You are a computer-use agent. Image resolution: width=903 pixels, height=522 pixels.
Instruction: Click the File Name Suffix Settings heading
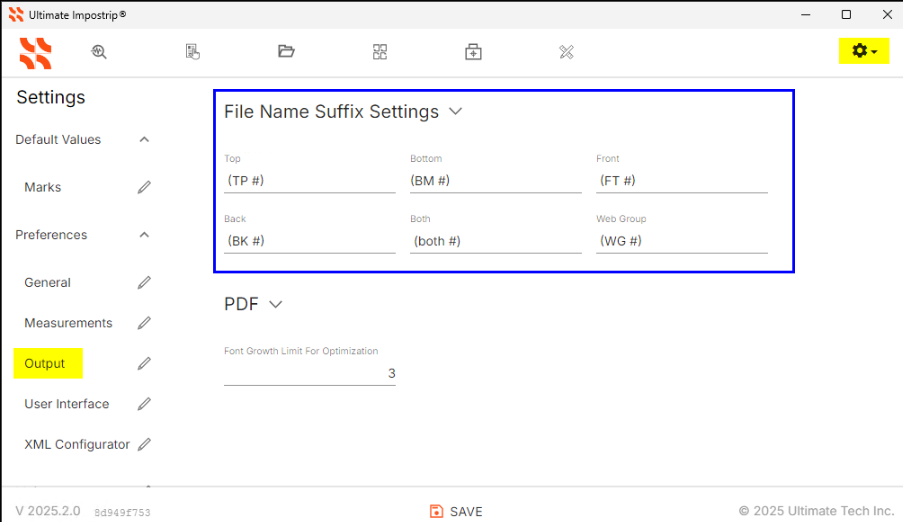pyautogui.click(x=331, y=112)
